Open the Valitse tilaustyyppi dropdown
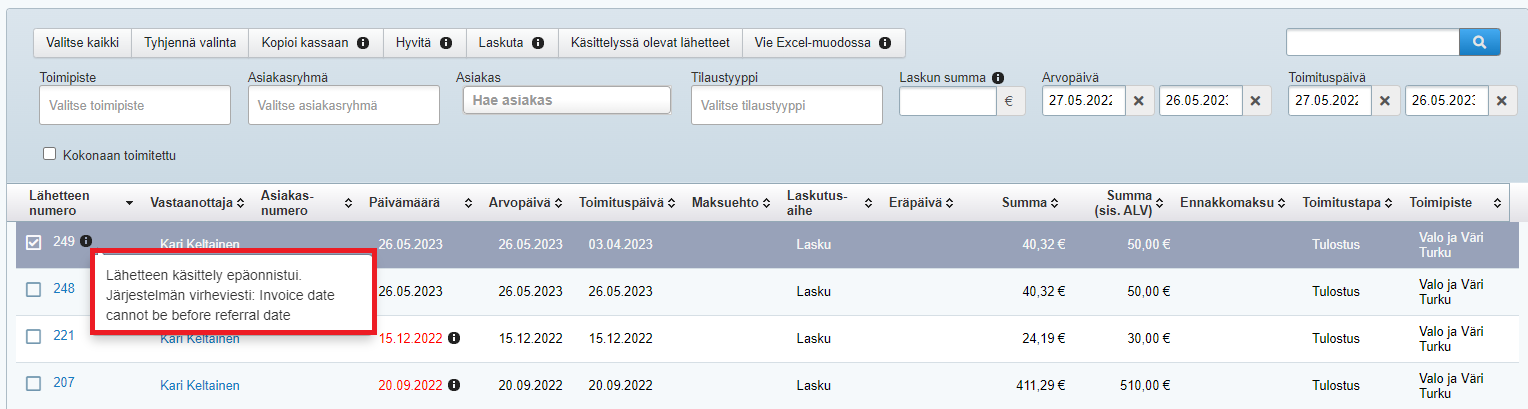This screenshot has height=409, width=1528. (x=786, y=105)
